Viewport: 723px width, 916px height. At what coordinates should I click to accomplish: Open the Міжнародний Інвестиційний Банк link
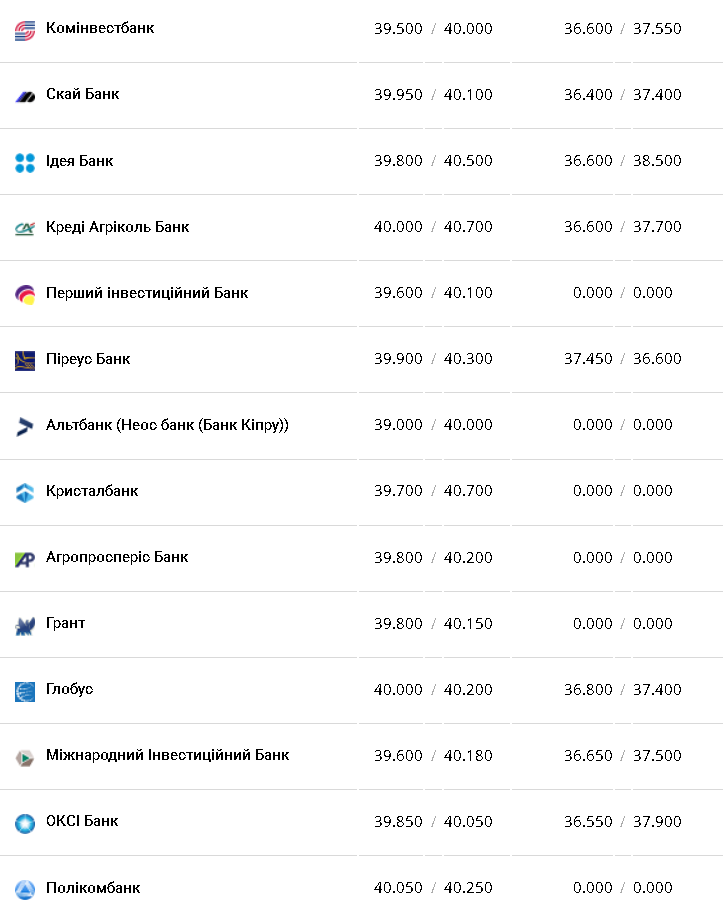pyautogui.click(x=167, y=755)
